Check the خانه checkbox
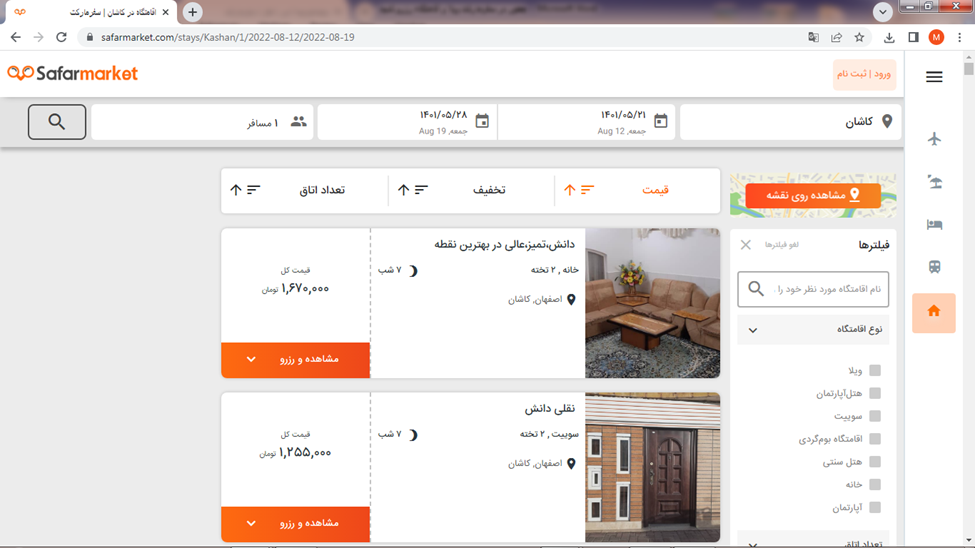Viewport: 975px width, 548px height. [x=875, y=484]
